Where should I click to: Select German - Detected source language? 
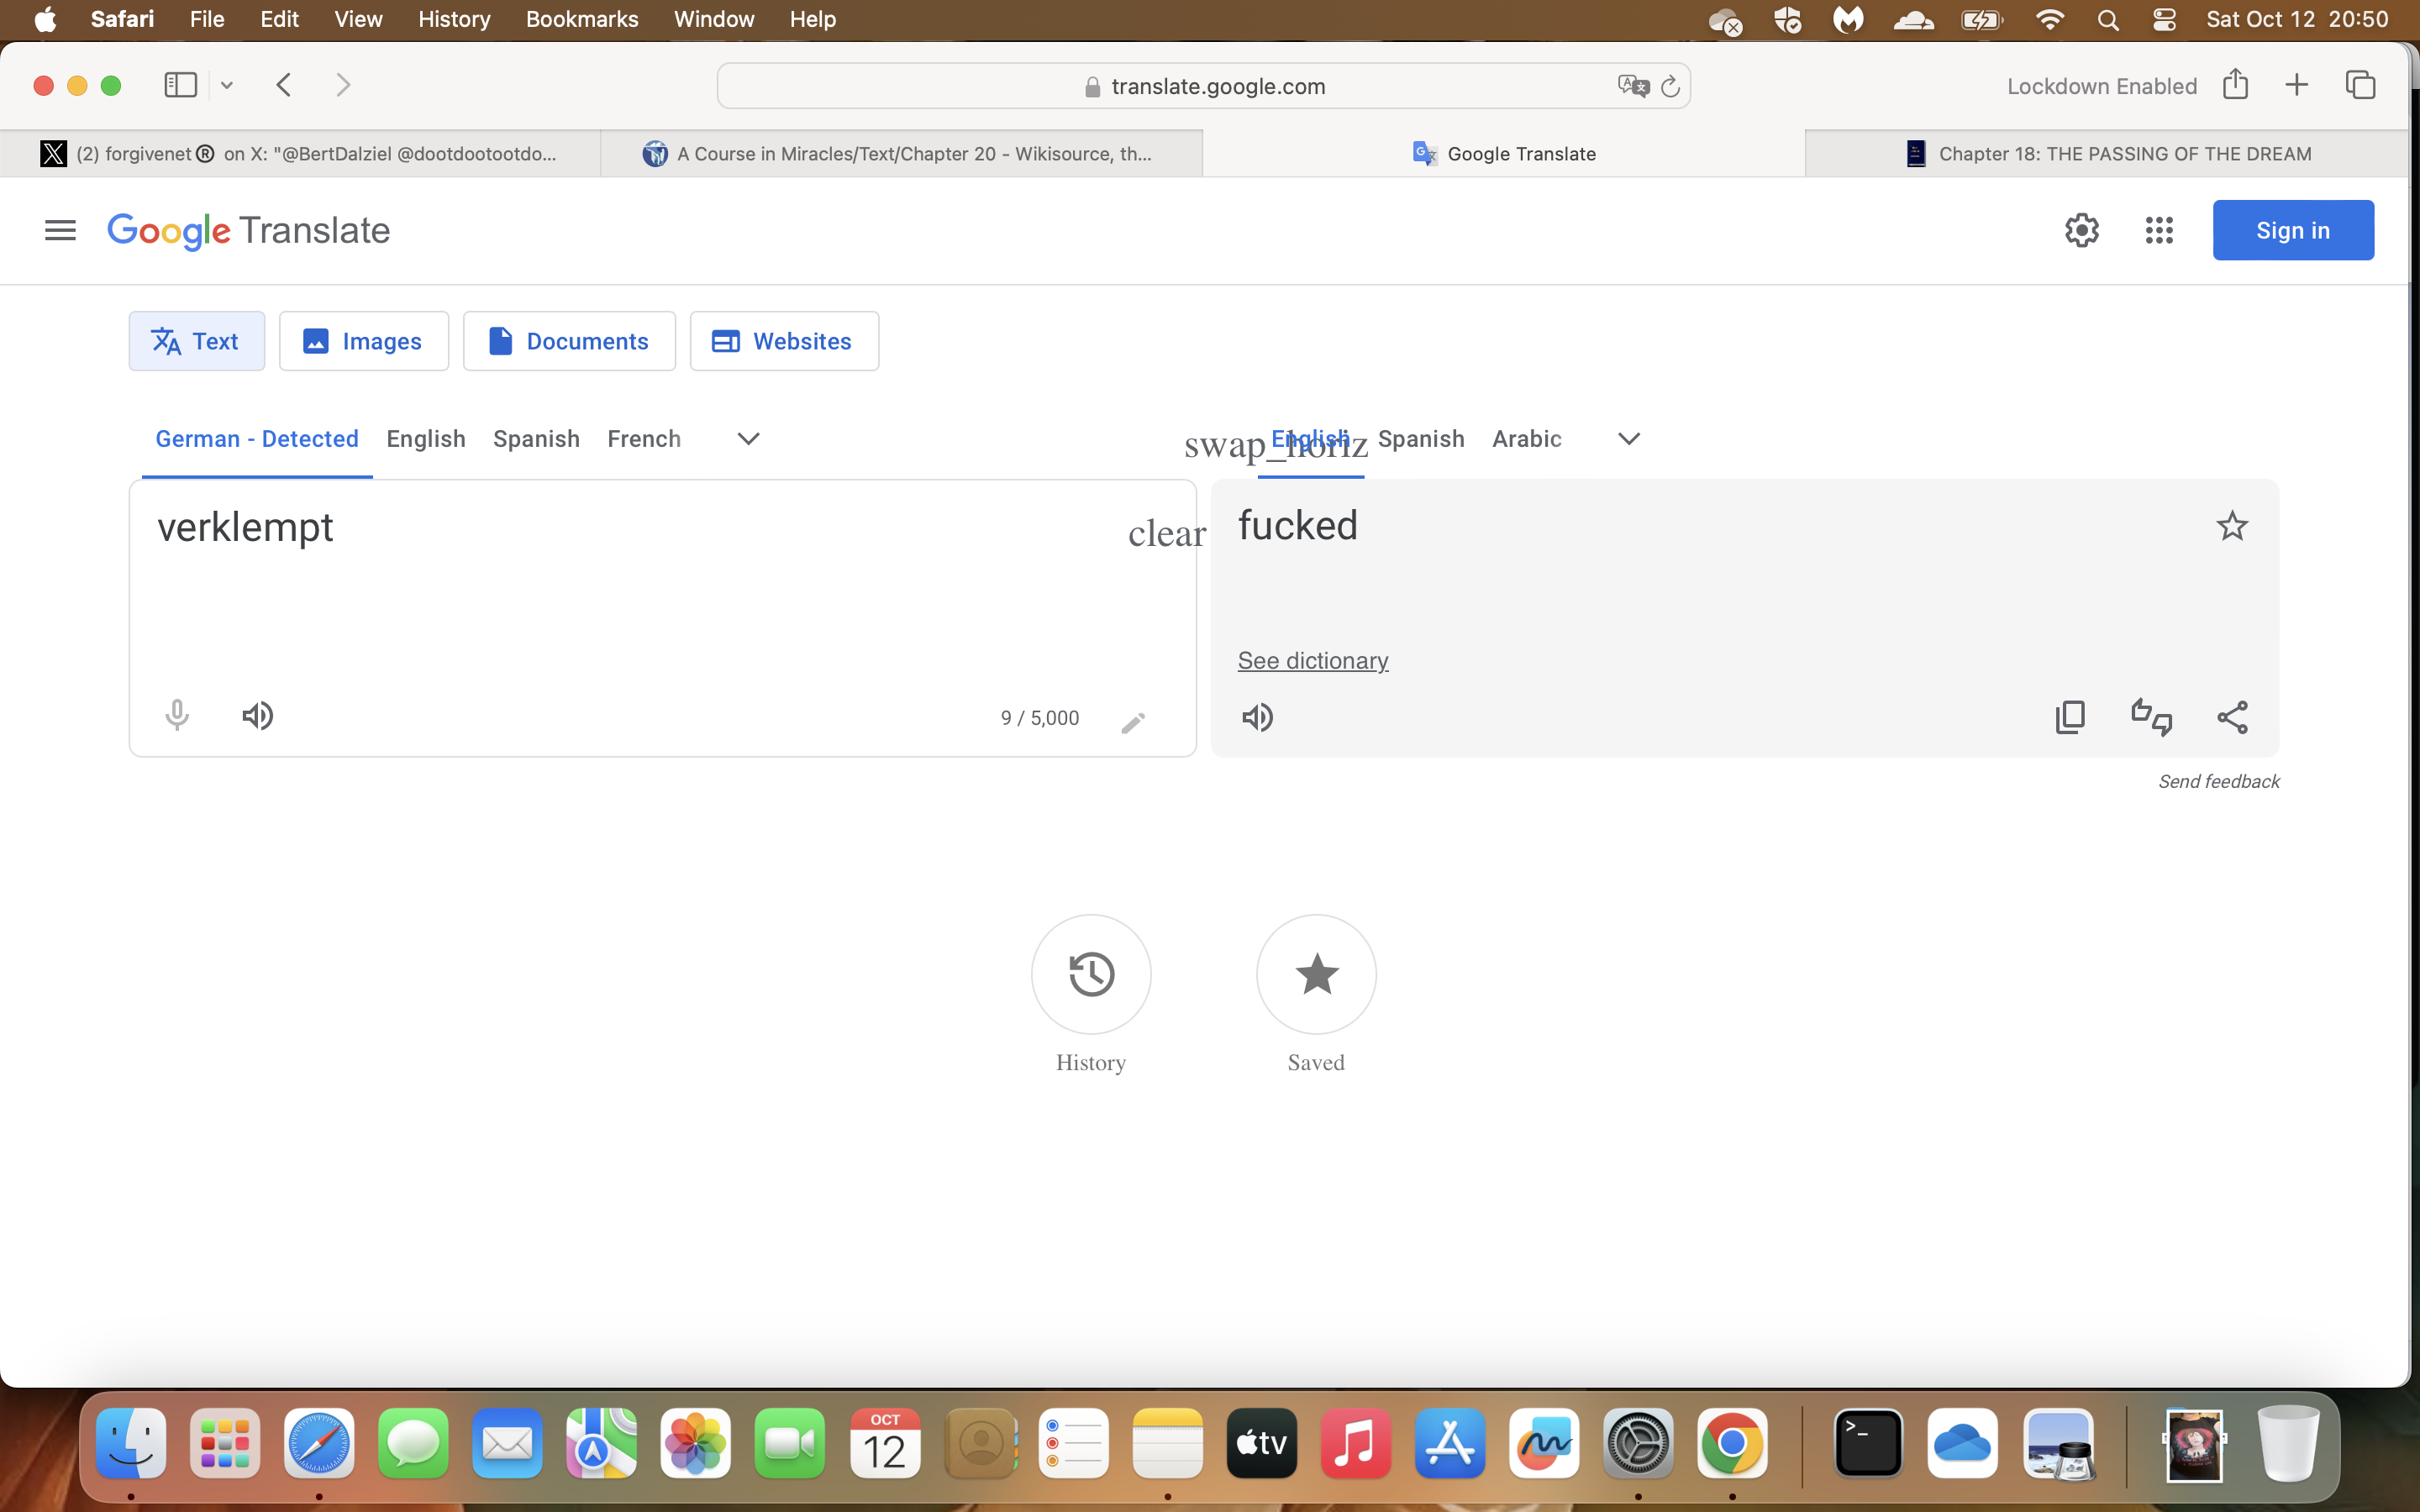click(257, 439)
